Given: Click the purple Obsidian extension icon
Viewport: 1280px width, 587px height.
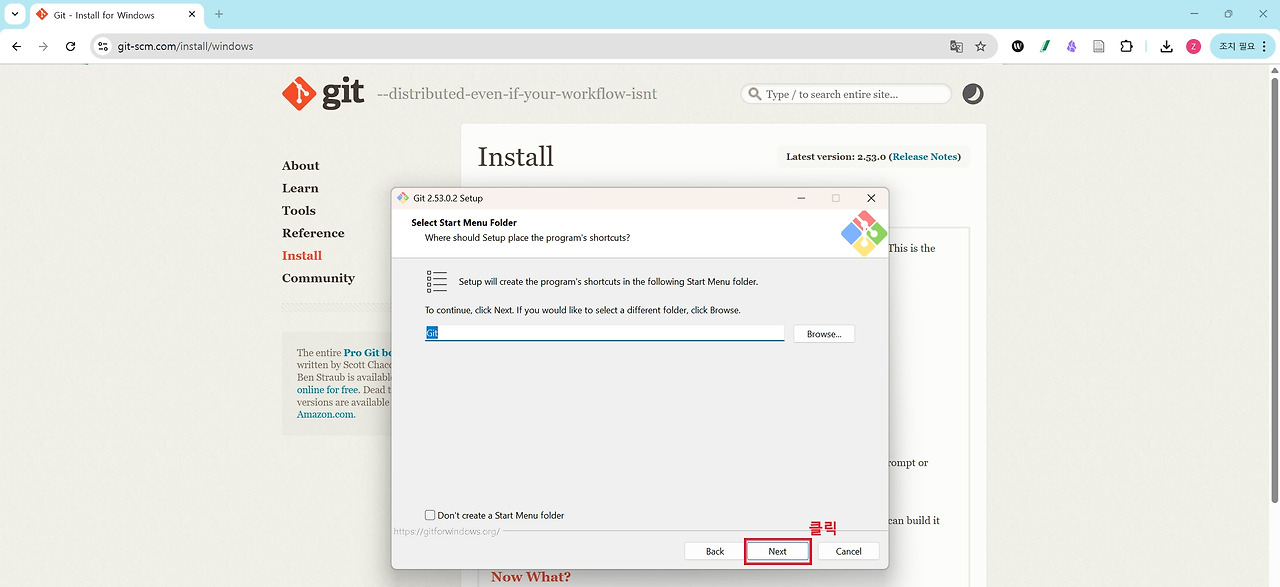Looking at the screenshot, I should pos(1071,46).
